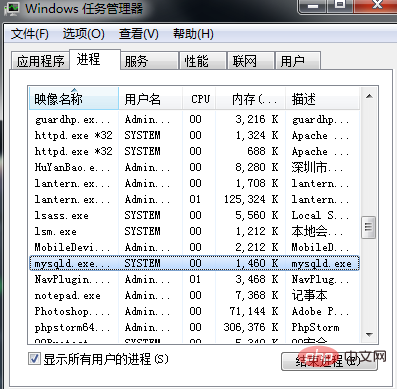Click the 本地会... description cell
This screenshot has height=389, width=397.
(317, 231)
